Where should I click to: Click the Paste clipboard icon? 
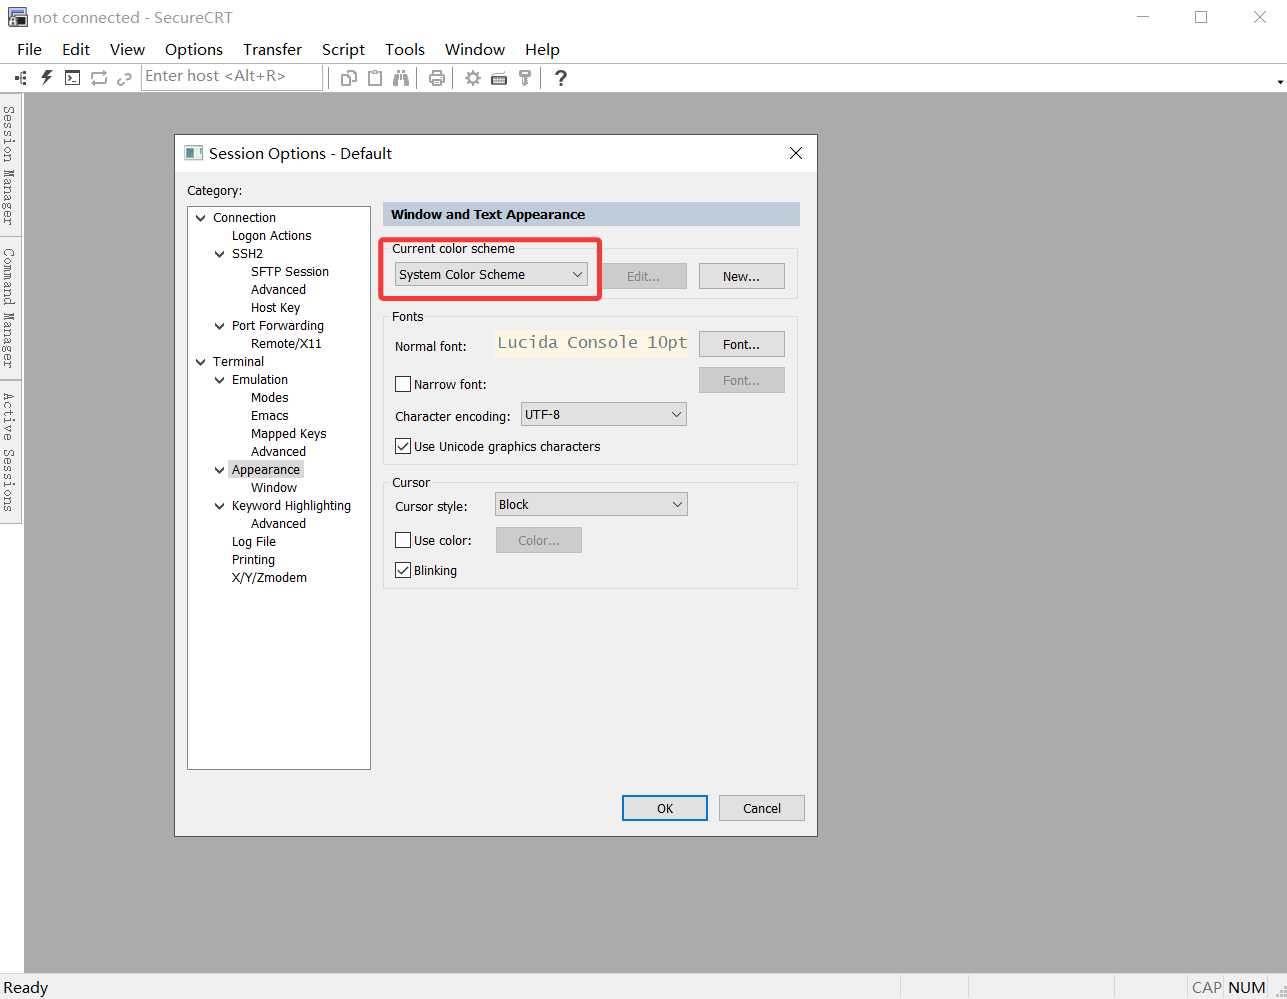[x=374, y=78]
